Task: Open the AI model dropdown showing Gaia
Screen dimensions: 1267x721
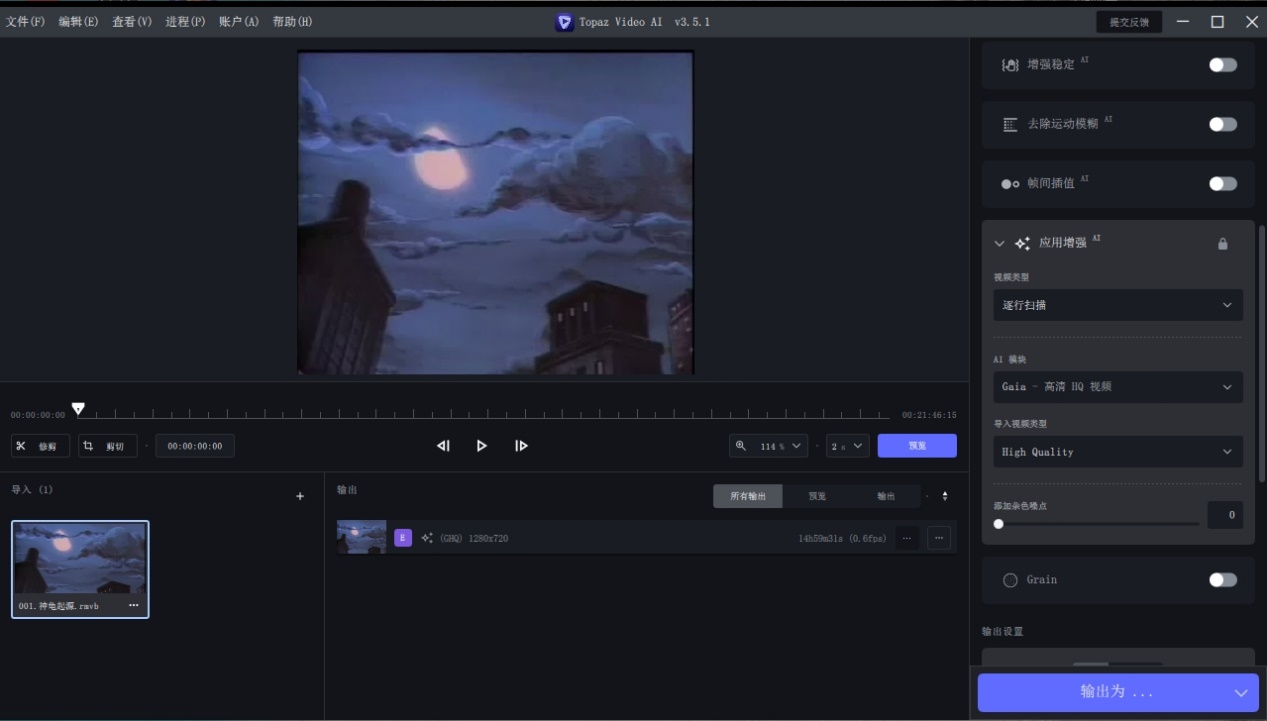Action: (x=1118, y=387)
